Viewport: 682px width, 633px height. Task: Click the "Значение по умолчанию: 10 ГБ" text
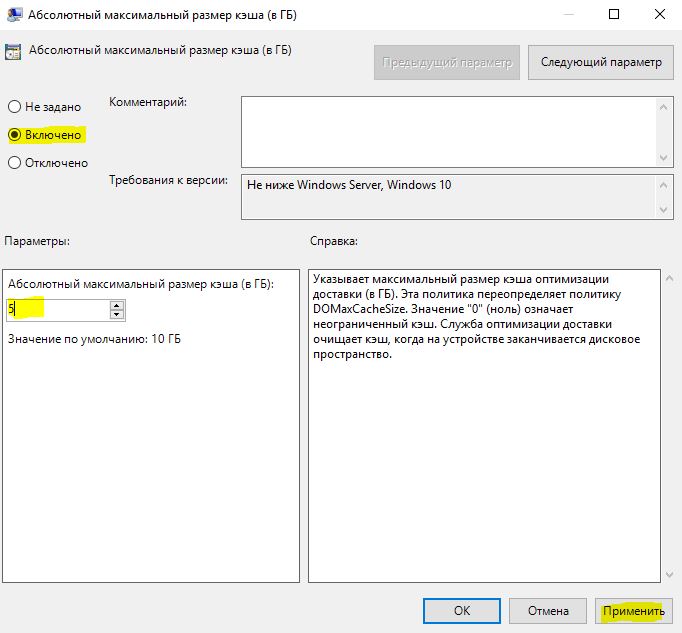(94, 339)
